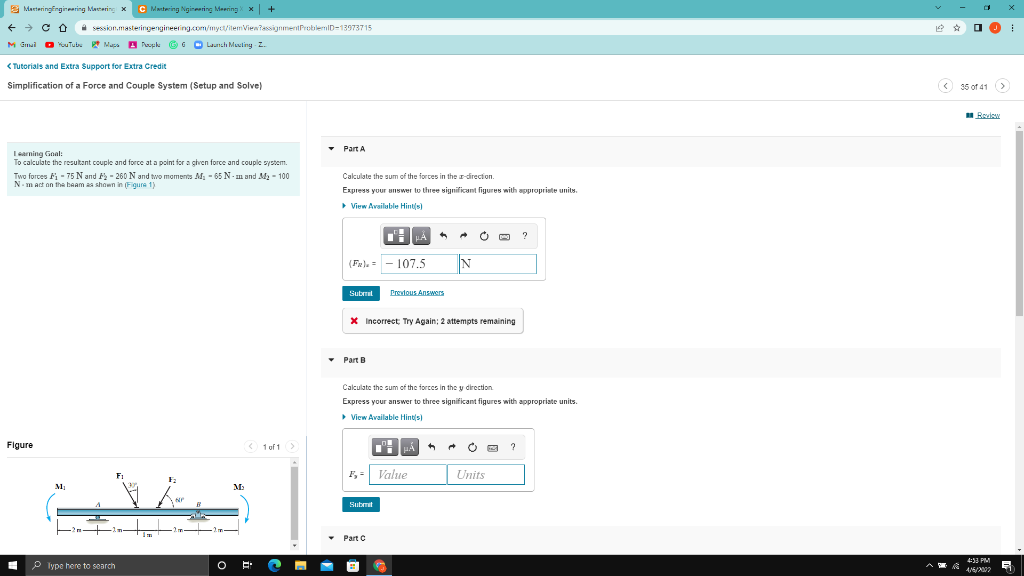This screenshot has width=1024, height=576.
Task: Open help via the question mark in Part B
Action: [x=513, y=447]
